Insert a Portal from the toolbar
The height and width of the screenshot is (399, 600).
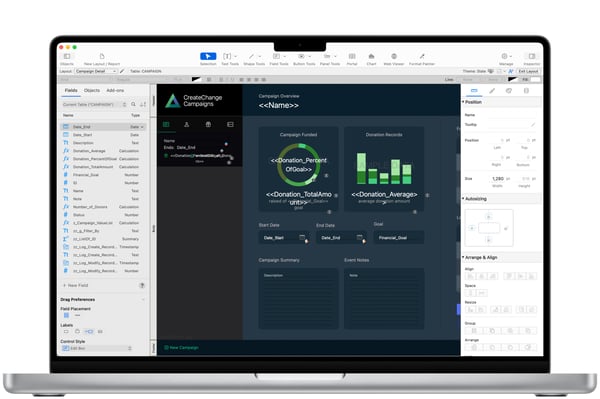pos(352,56)
